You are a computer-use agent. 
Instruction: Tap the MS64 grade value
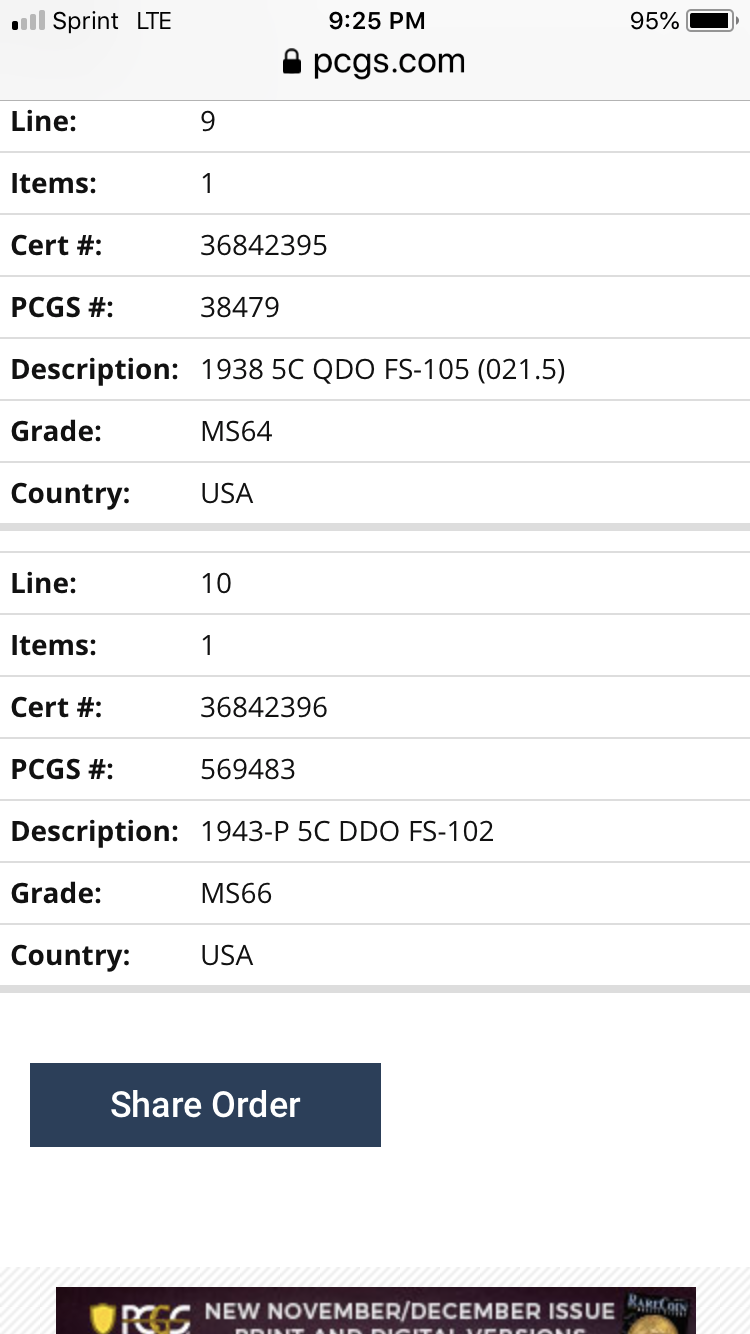pyautogui.click(x=236, y=431)
